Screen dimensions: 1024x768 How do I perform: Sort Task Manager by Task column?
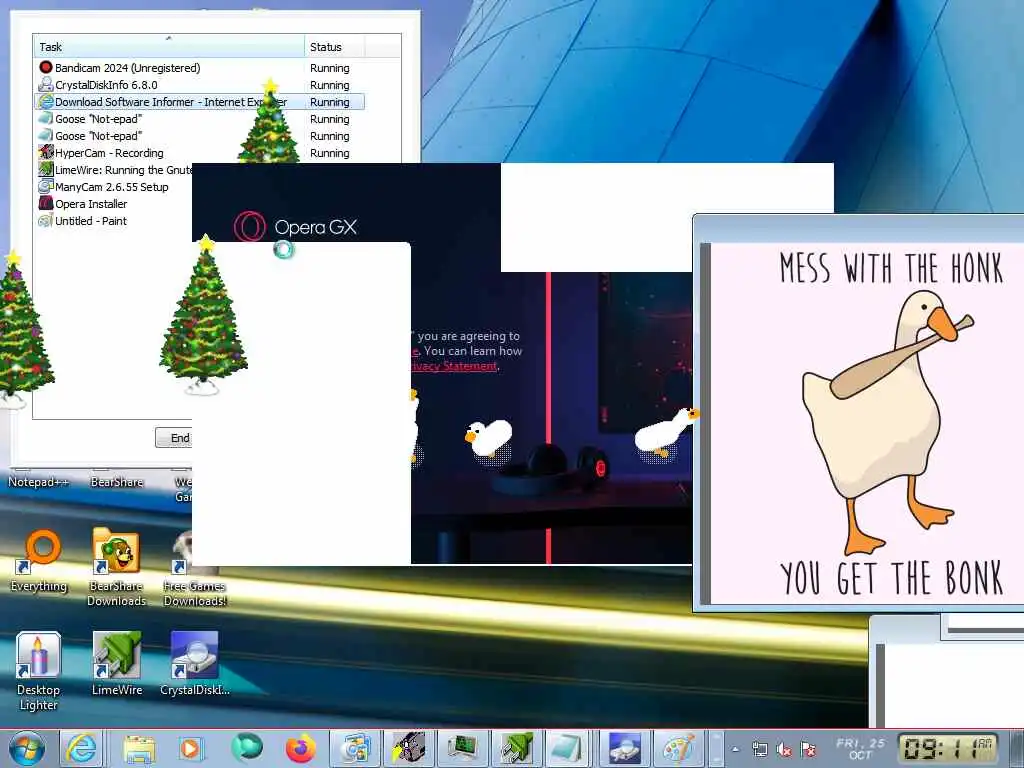pos(168,46)
